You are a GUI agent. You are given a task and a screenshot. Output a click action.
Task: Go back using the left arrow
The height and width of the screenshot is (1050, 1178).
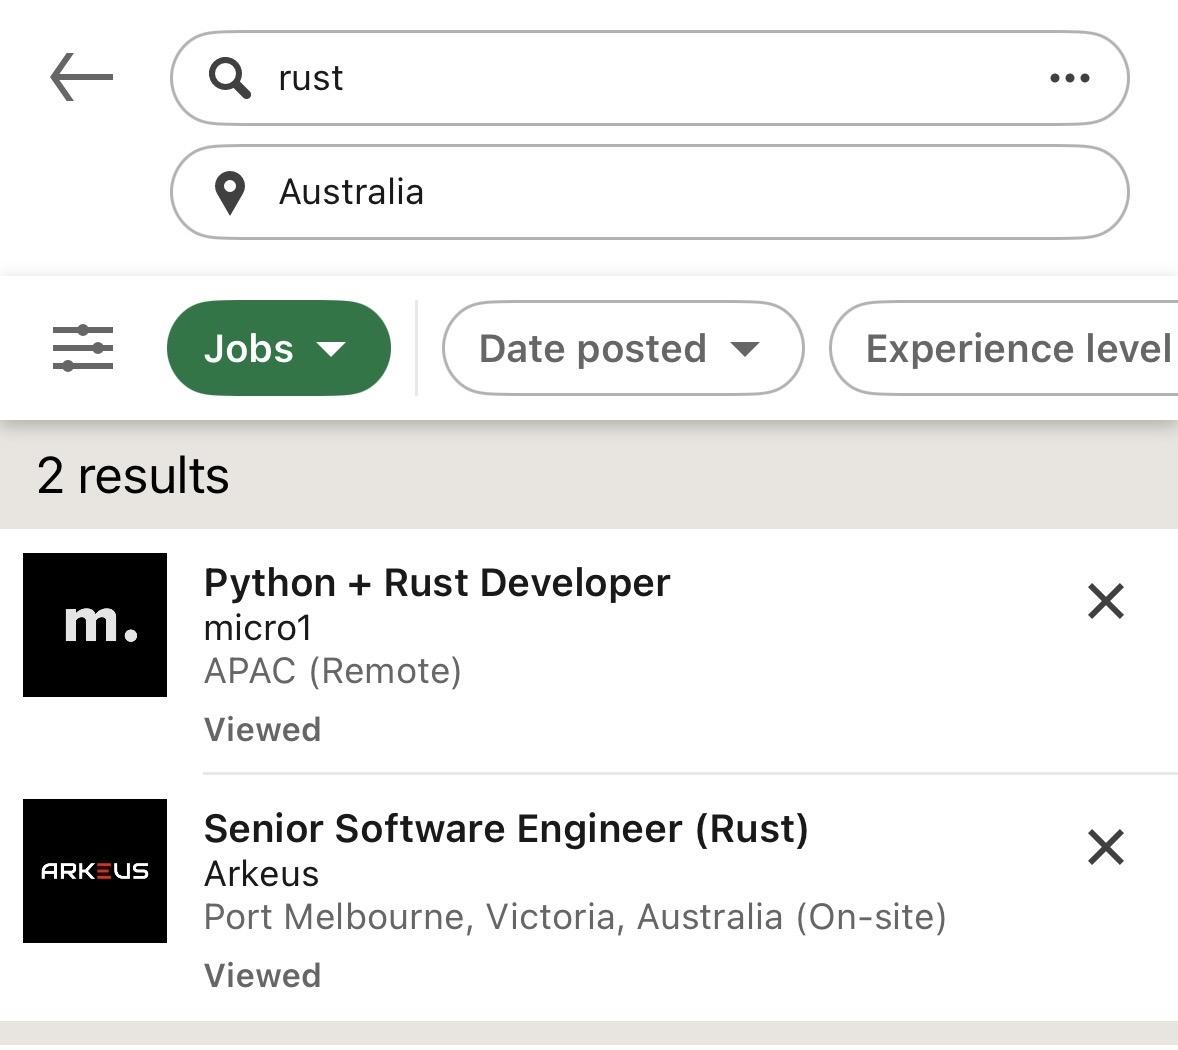81,78
